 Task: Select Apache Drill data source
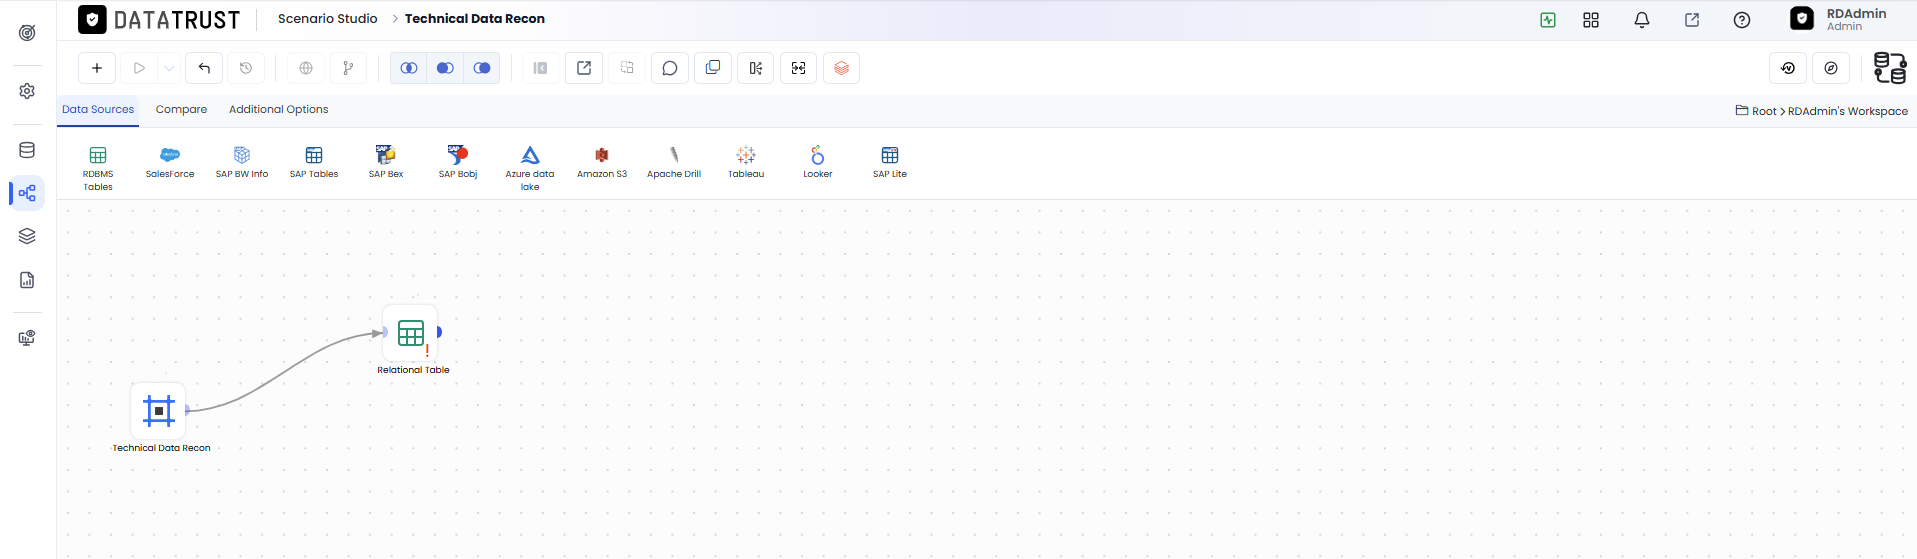click(674, 162)
